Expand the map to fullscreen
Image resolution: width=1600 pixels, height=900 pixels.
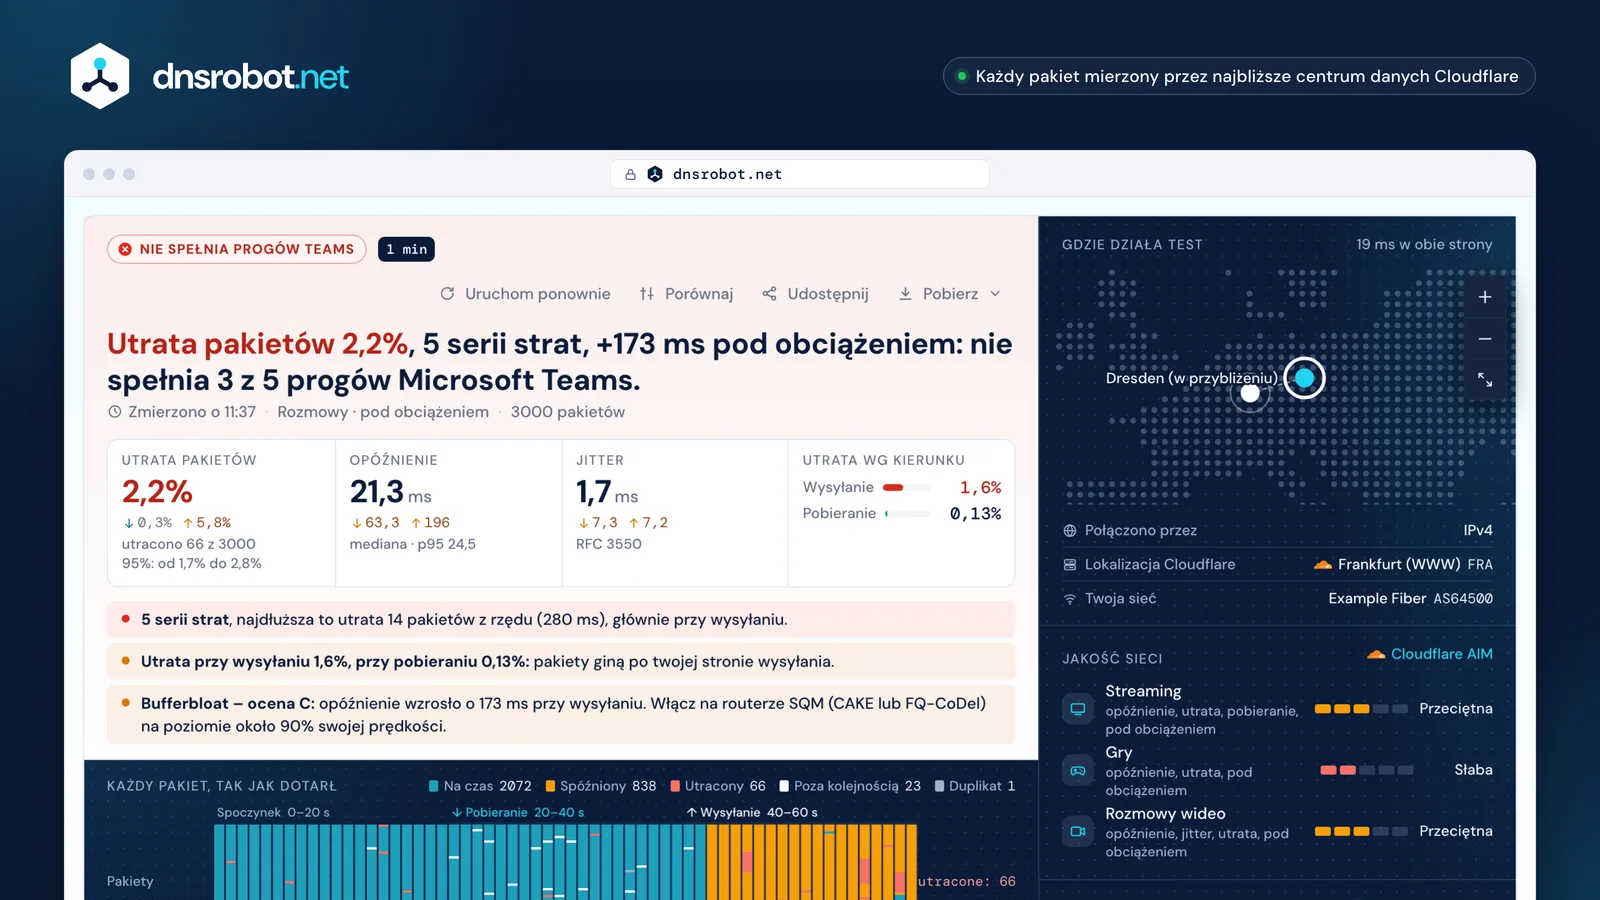pos(1485,380)
